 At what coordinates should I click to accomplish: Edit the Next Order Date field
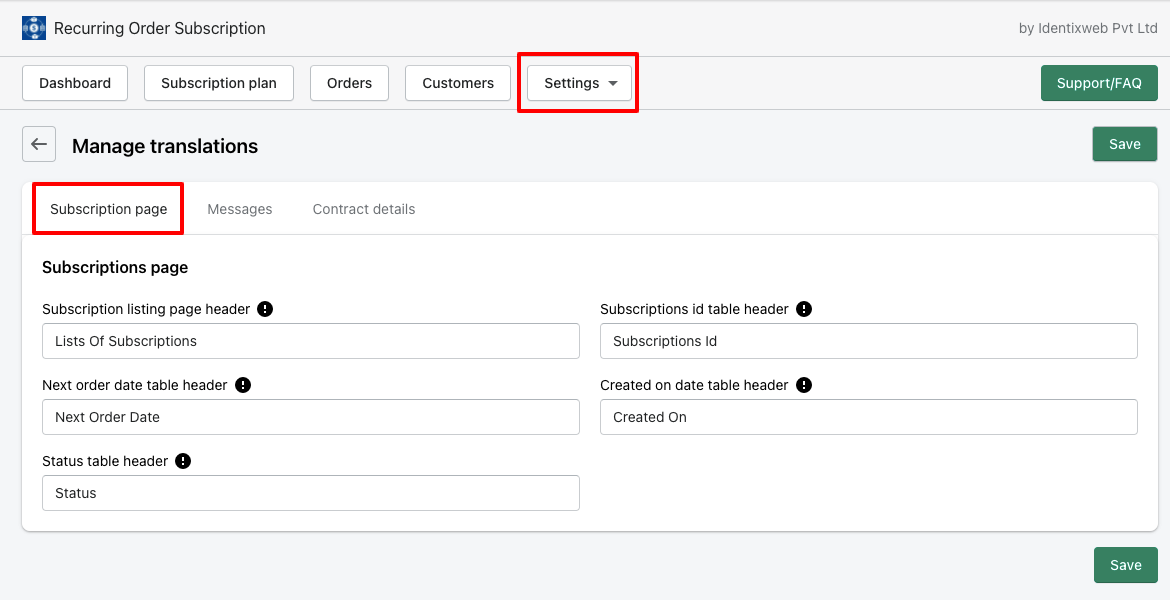point(311,417)
